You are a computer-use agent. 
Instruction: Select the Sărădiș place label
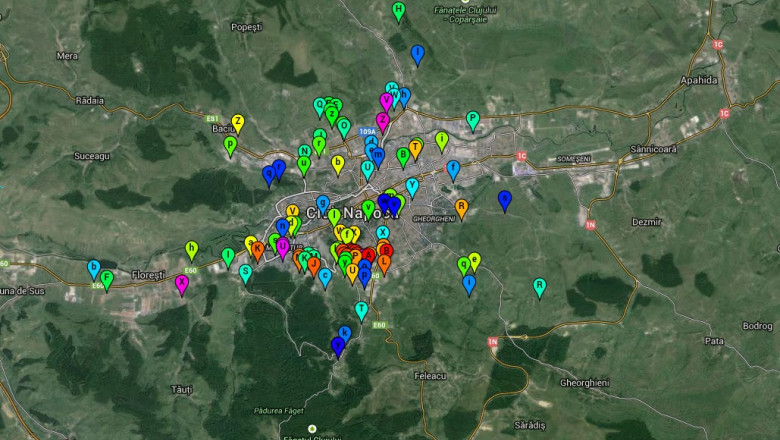(530, 426)
